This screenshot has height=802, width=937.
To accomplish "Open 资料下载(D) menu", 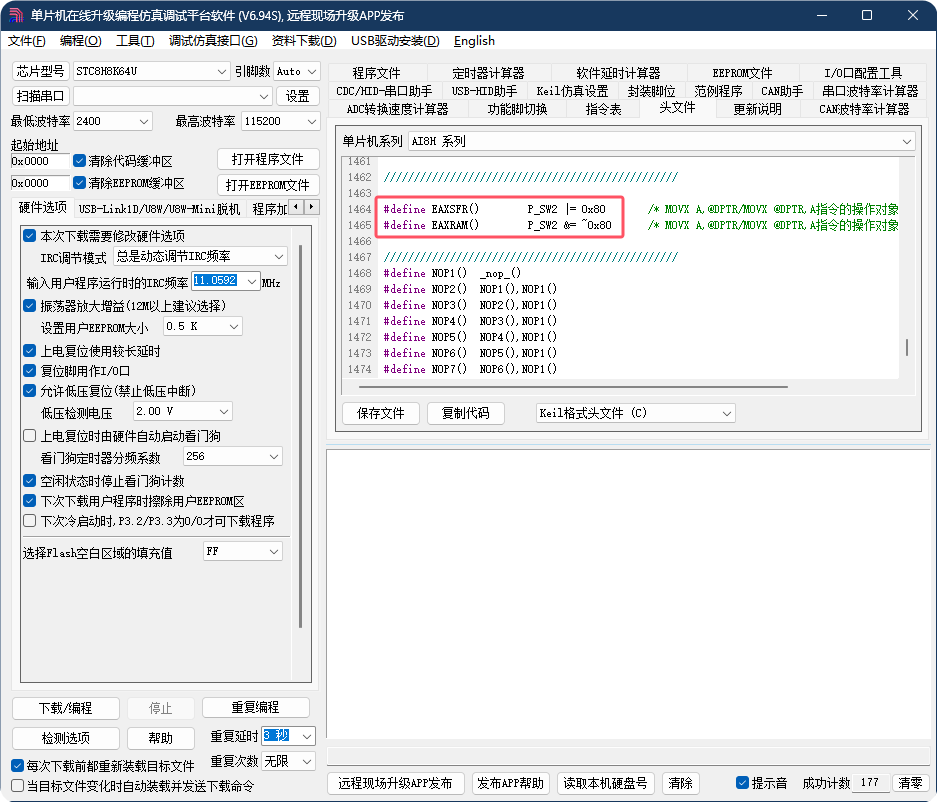I will click(304, 41).
